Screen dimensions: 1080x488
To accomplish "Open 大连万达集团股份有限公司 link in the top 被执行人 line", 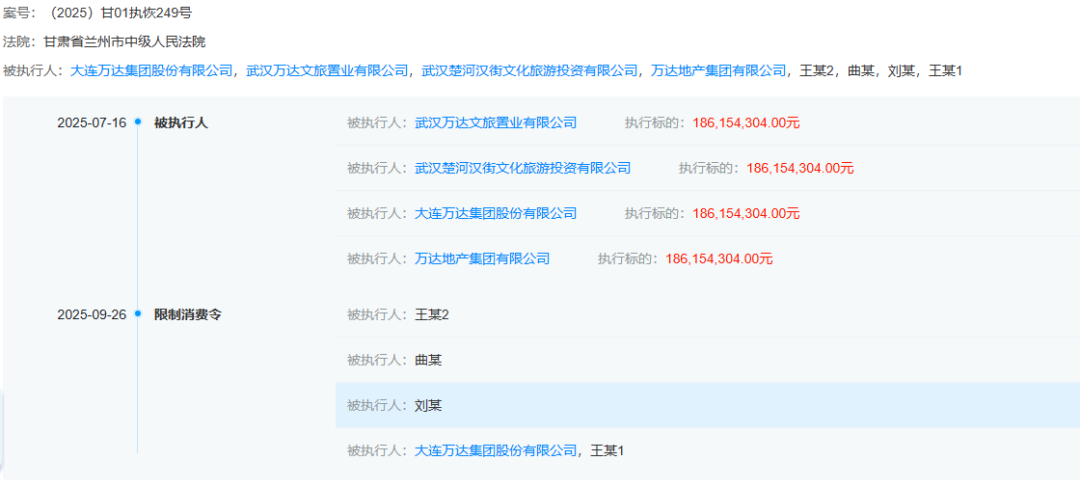I will [152, 70].
